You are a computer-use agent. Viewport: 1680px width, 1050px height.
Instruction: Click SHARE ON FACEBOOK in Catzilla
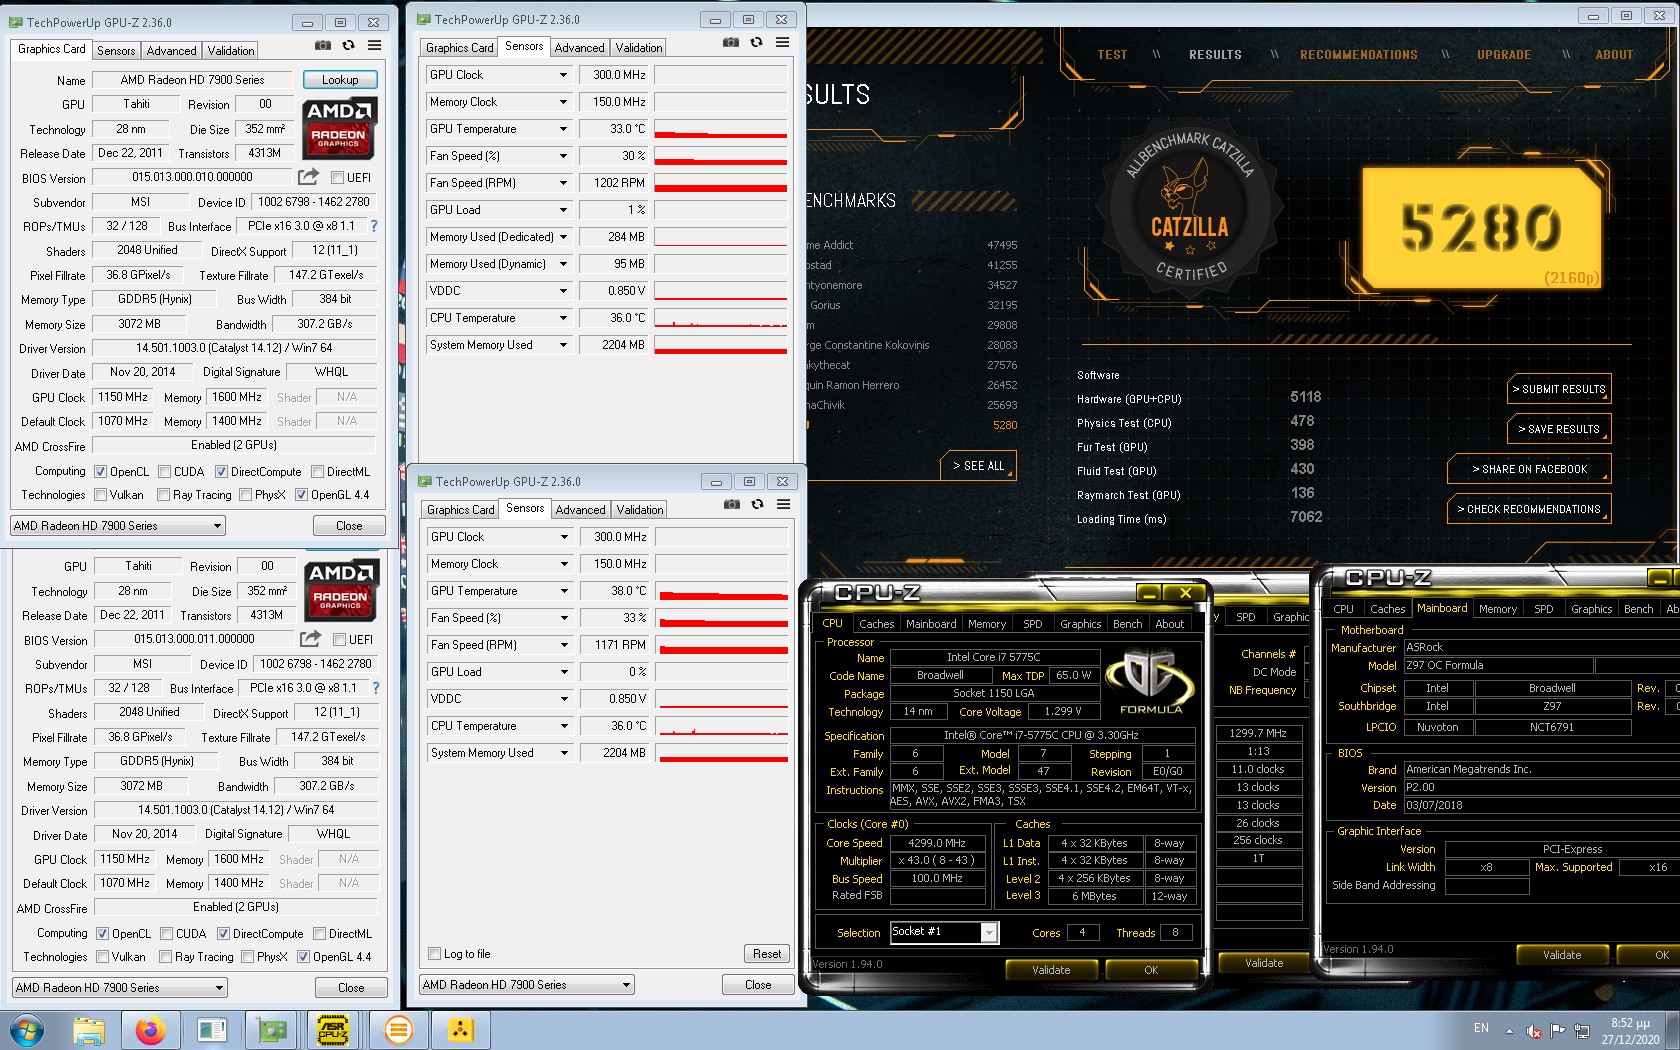pos(1529,469)
